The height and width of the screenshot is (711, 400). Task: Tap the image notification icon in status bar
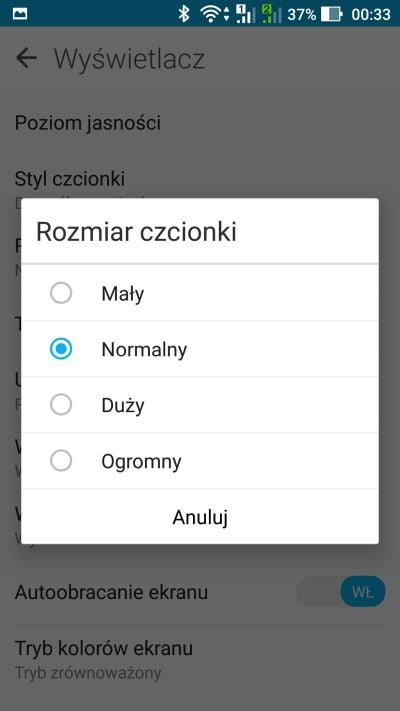pyautogui.click(x=20, y=14)
